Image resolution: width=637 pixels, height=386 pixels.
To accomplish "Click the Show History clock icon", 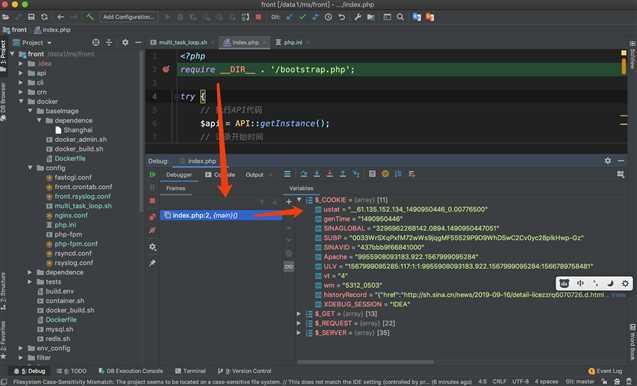I will [x=328, y=17].
